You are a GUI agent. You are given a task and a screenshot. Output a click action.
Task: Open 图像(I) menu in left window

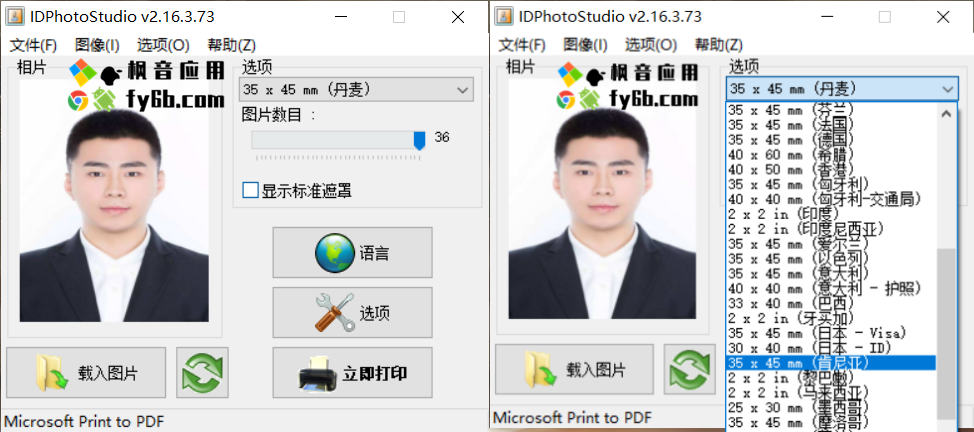97,45
